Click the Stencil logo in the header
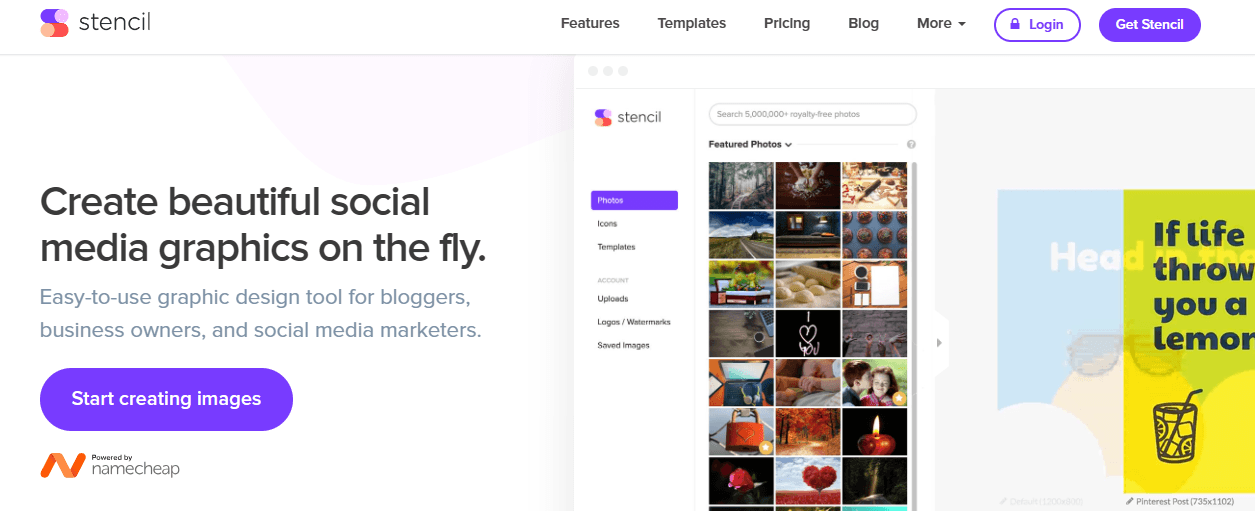Image resolution: width=1255 pixels, height=511 pixels. click(x=95, y=23)
